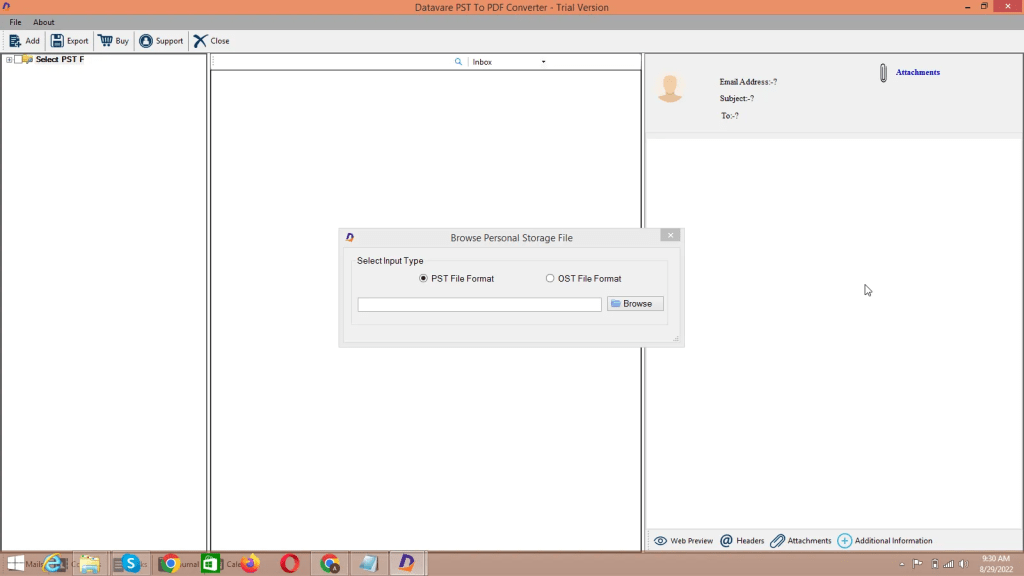Click the paperclip Attachments icon at top
The image size is (1024, 576).
coord(883,73)
